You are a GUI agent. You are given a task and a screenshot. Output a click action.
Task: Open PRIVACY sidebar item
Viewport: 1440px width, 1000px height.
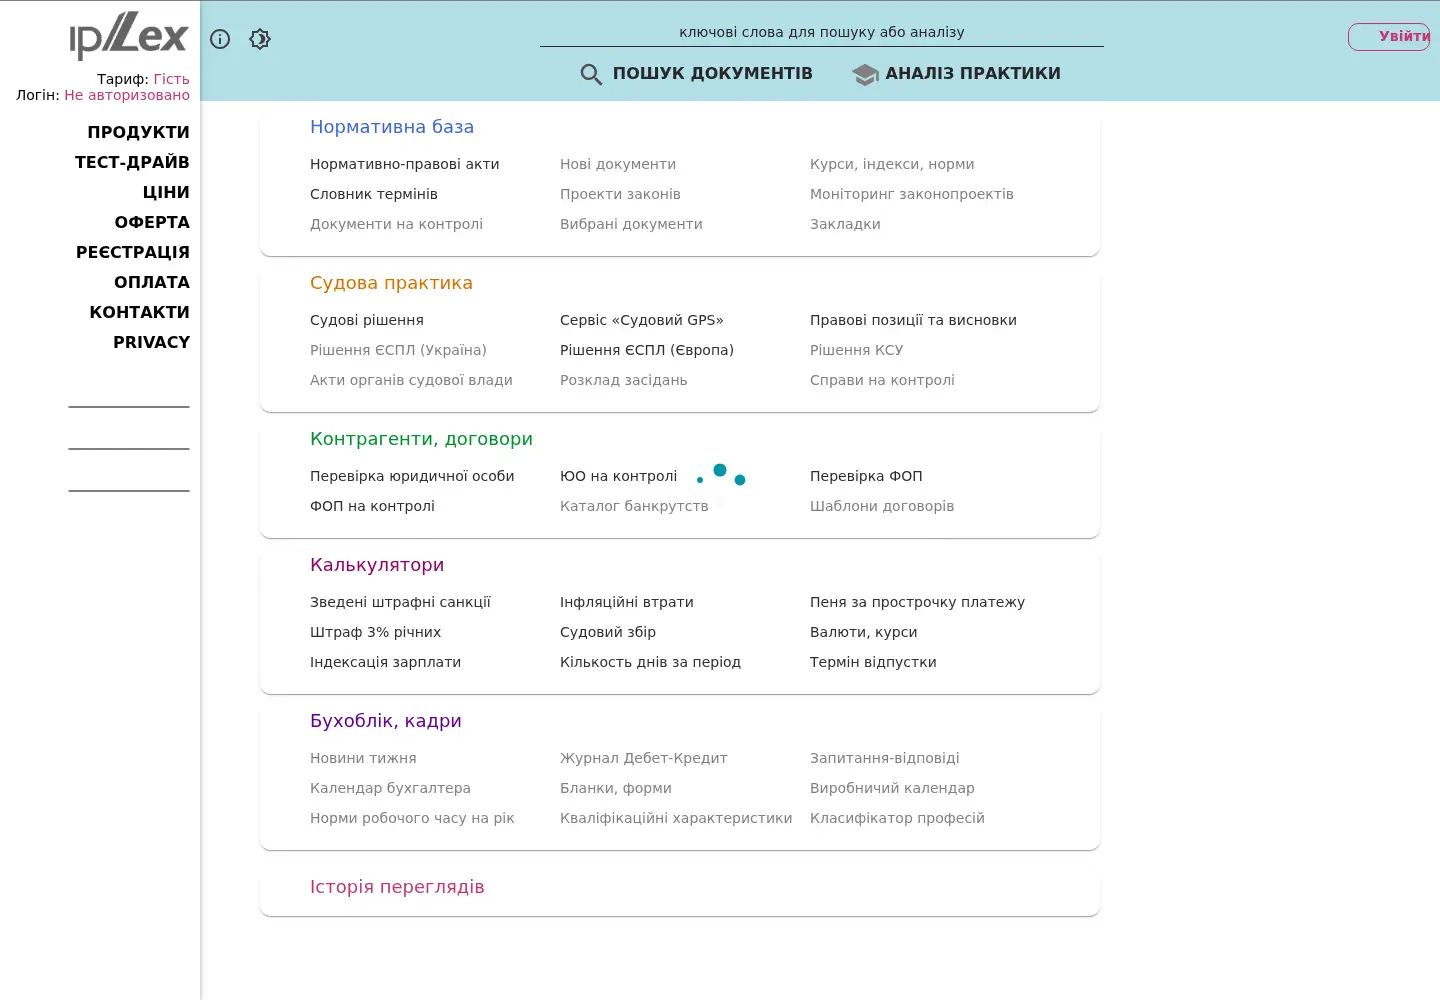[x=151, y=342]
